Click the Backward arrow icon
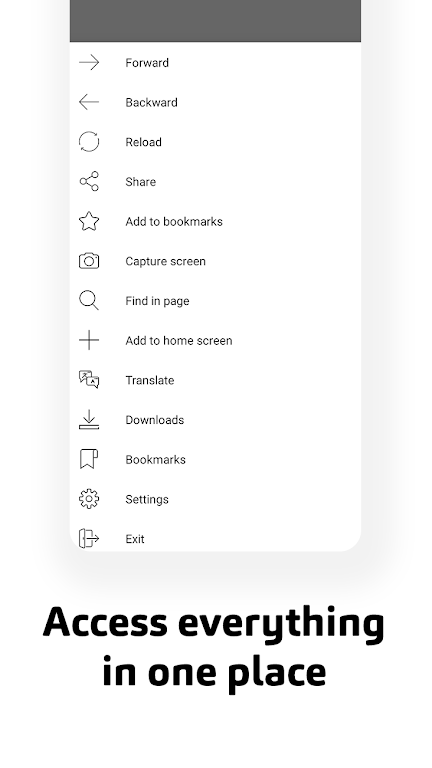432x768 pixels. (89, 102)
